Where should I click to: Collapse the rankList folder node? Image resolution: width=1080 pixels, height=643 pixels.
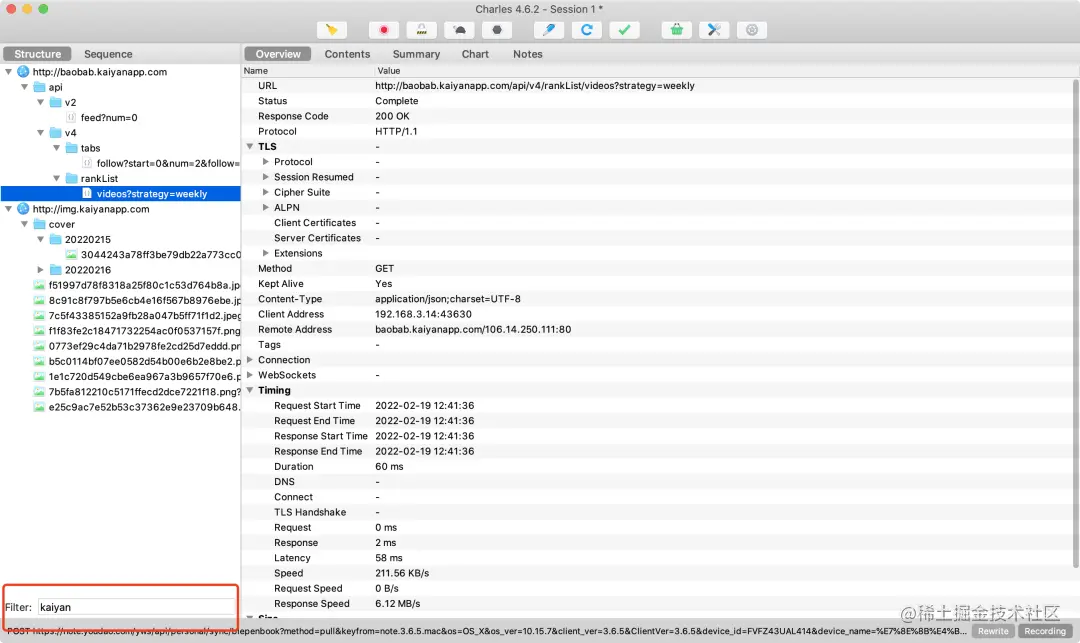(56, 178)
